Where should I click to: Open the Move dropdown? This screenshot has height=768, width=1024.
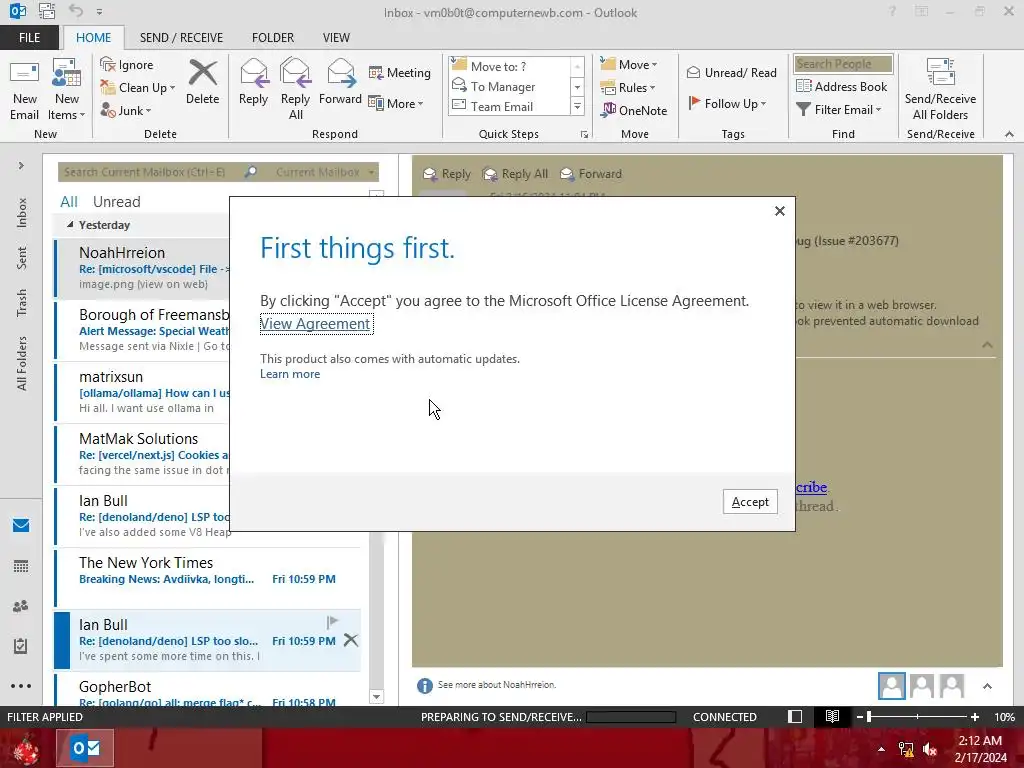click(x=629, y=65)
